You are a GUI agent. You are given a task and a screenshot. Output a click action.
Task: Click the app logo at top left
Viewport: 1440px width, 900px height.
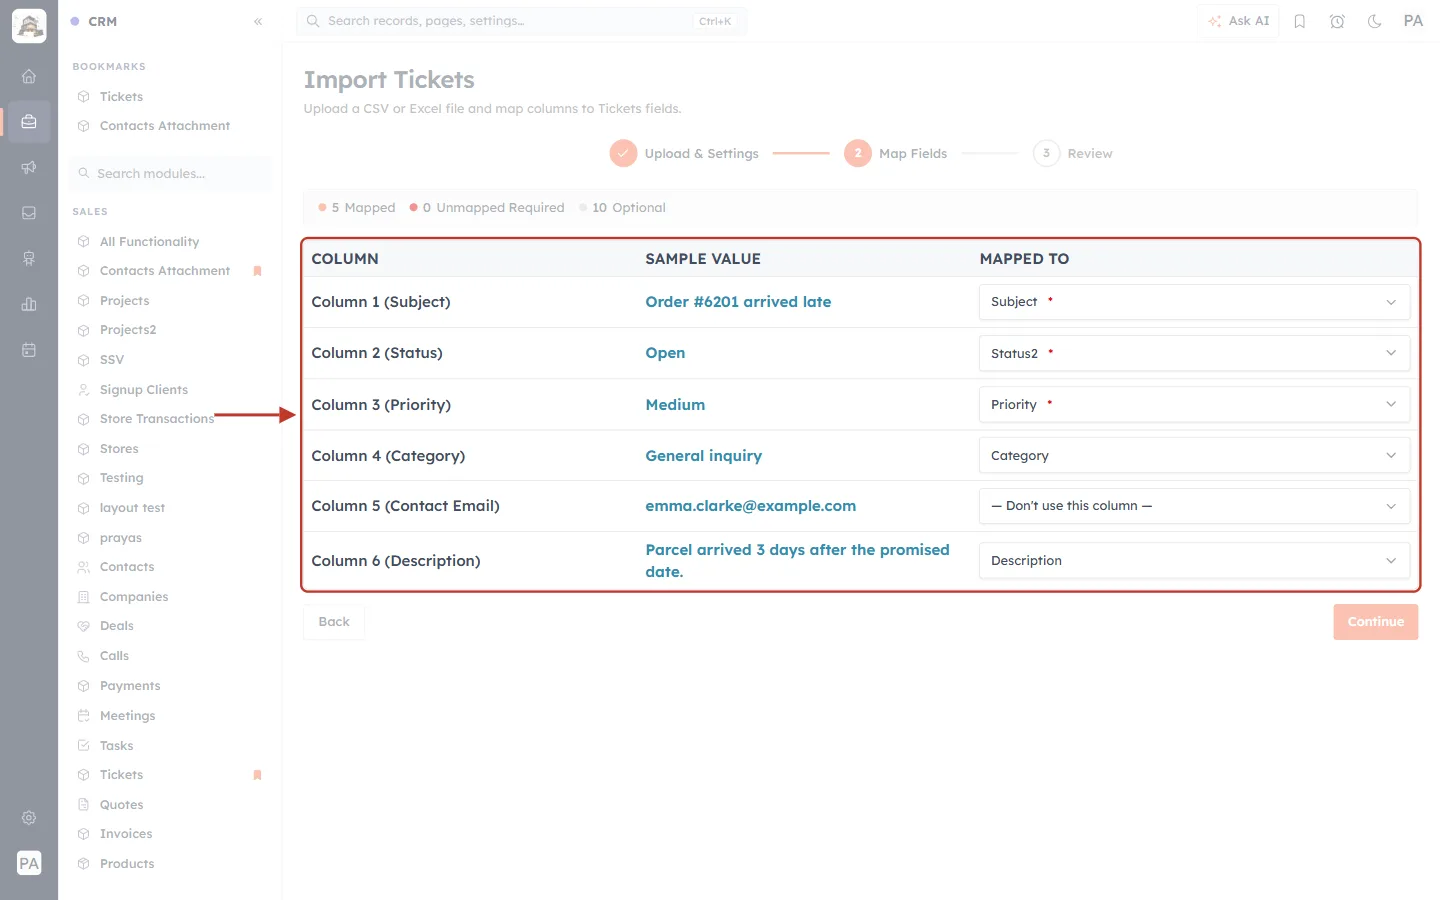(x=29, y=26)
